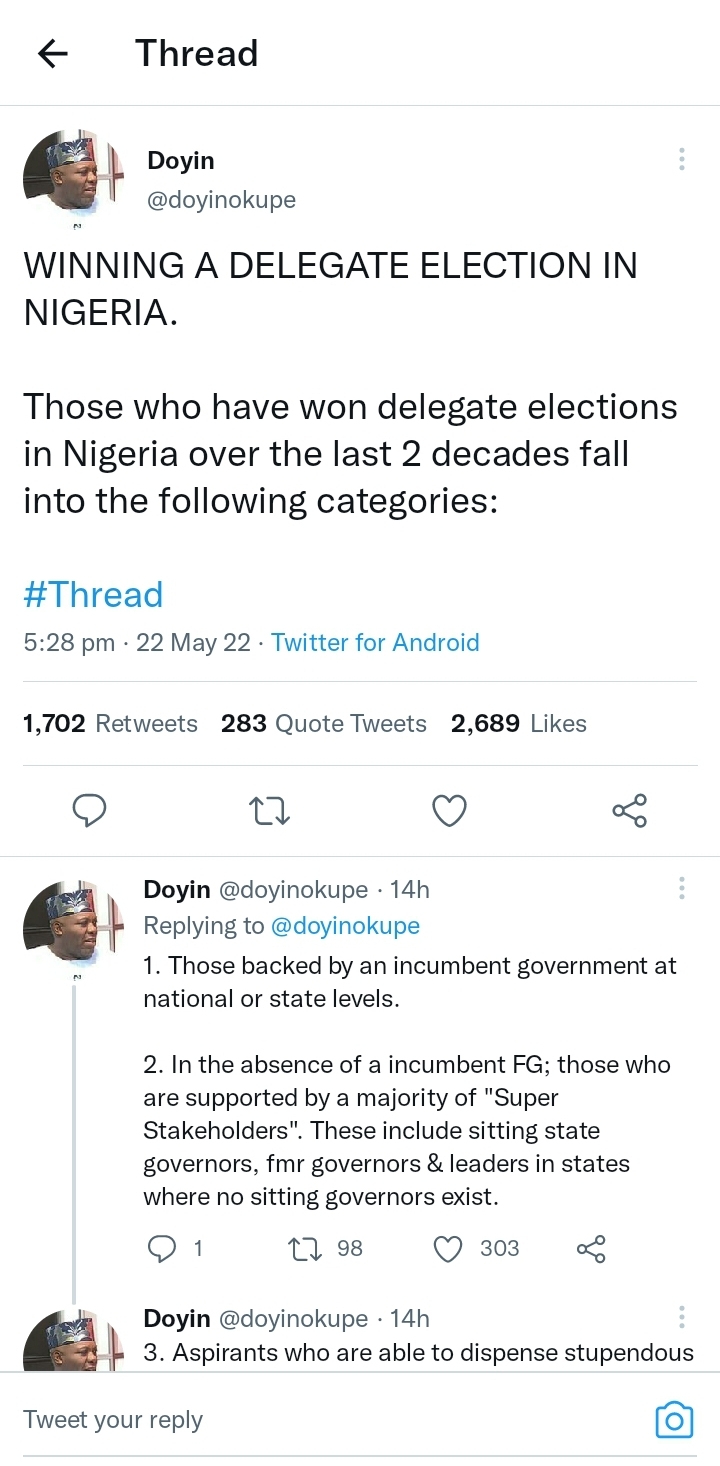This screenshot has height=1466, width=720.
Task: Tap the back arrow icon
Action: (52, 54)
